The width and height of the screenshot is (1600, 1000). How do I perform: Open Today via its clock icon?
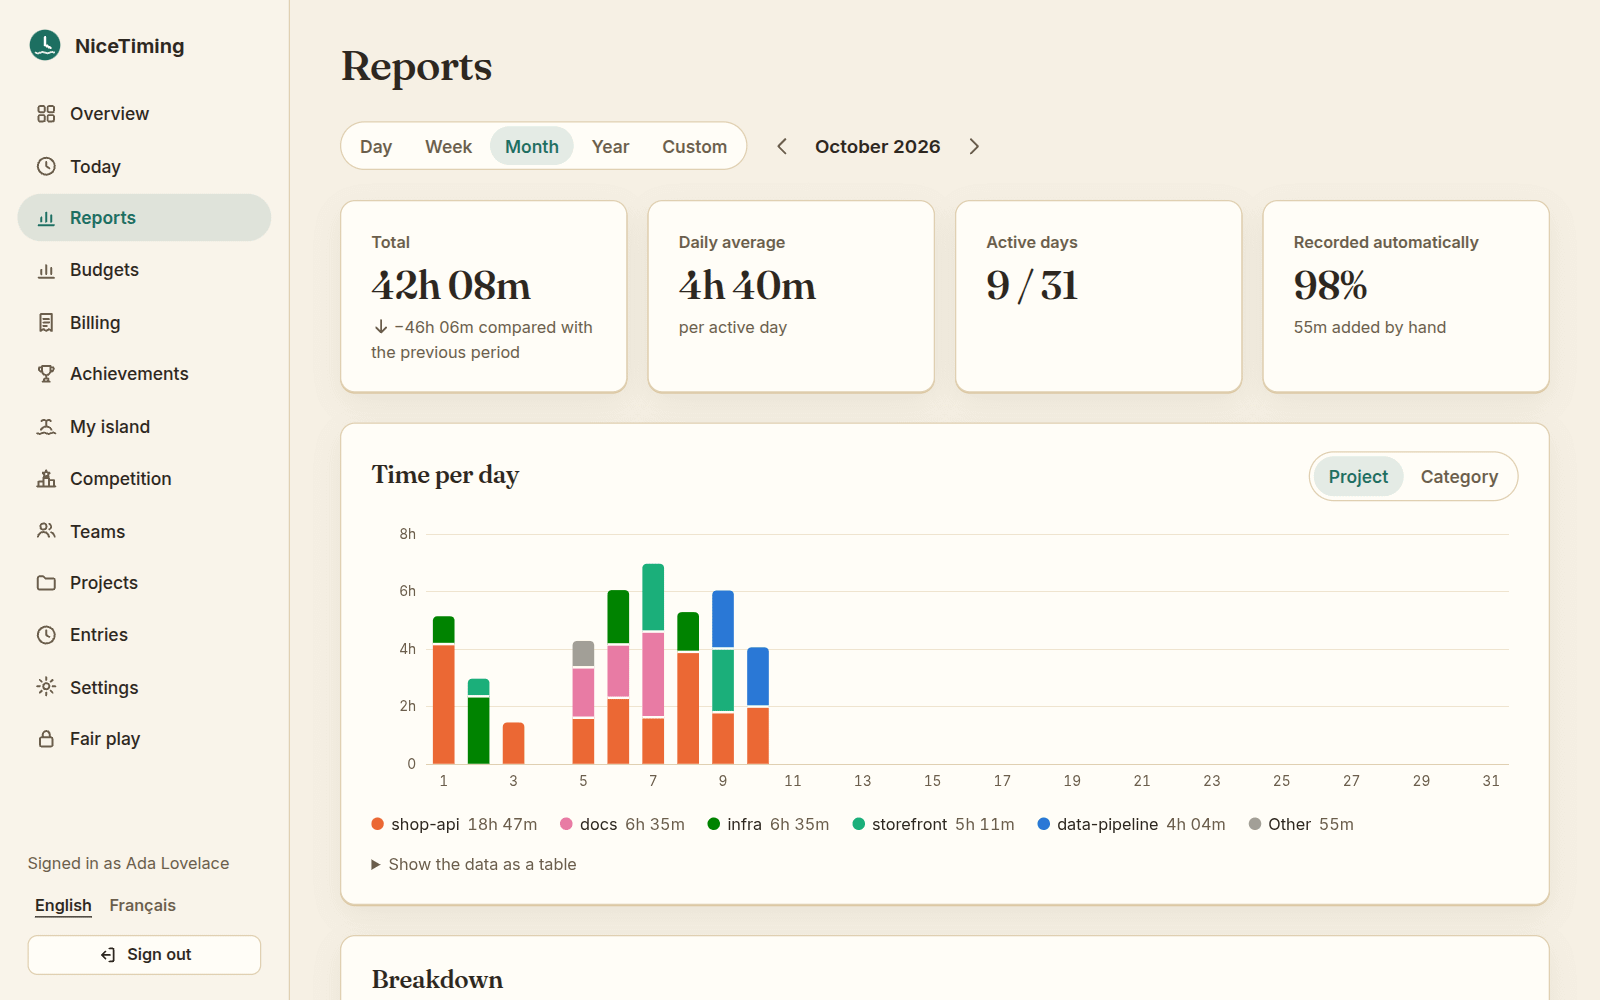[x=46, y=166]
